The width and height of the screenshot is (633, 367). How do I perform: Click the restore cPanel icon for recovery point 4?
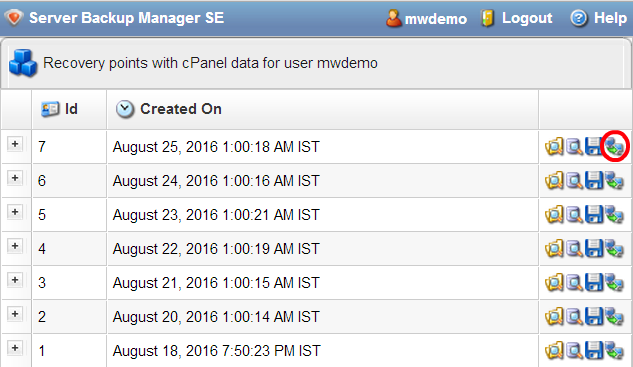click(x=614, y=248)
